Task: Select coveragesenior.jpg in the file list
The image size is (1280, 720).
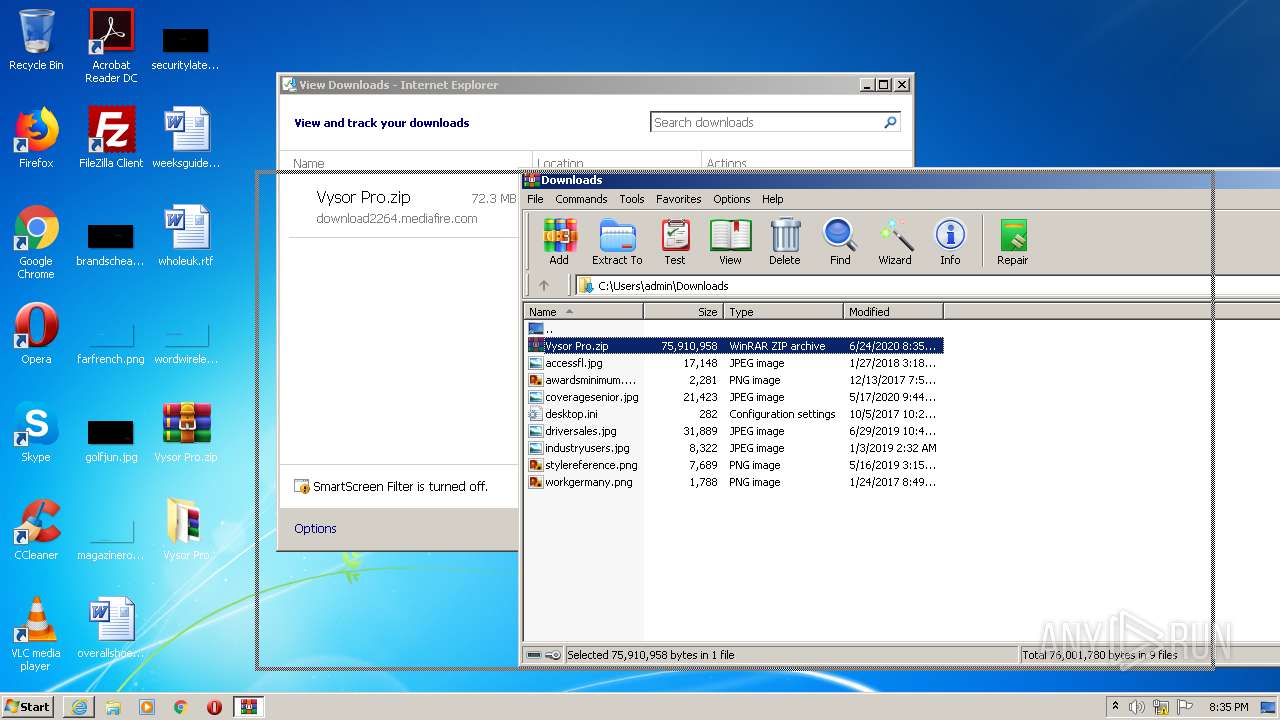Action: coord(735,397)
